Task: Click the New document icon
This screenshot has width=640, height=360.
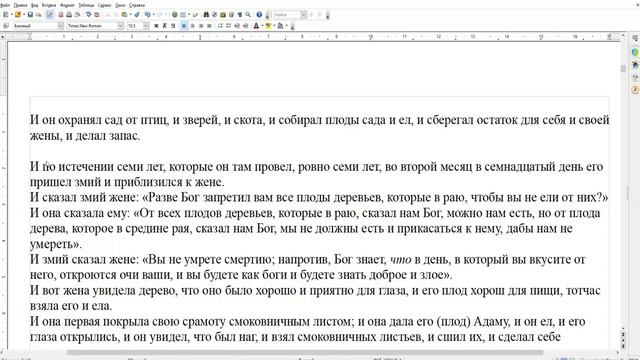Action: tap(6, 14)
